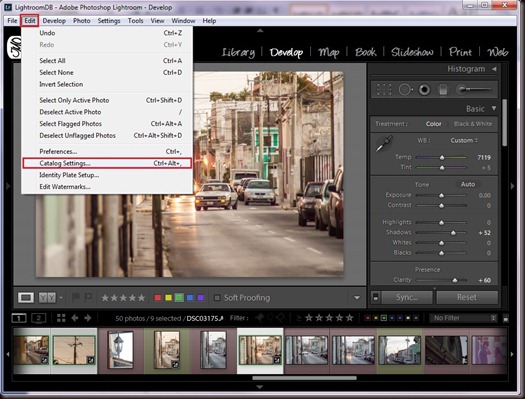Filter by red color label in filmstrip bar
This screenshot has width=525, height=399.
pos(368,318)
